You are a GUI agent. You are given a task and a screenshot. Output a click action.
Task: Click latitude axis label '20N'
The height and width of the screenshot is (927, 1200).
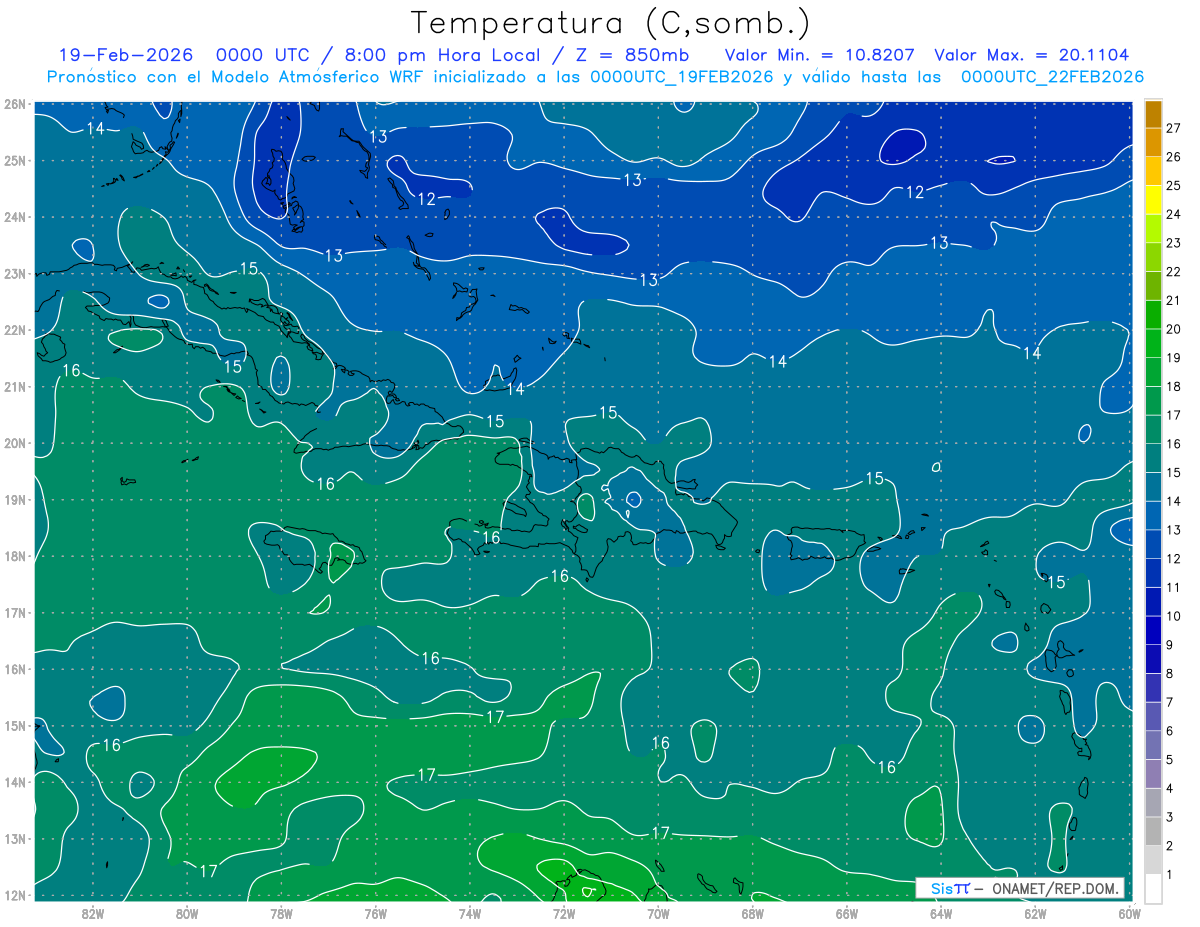(15, 443)
